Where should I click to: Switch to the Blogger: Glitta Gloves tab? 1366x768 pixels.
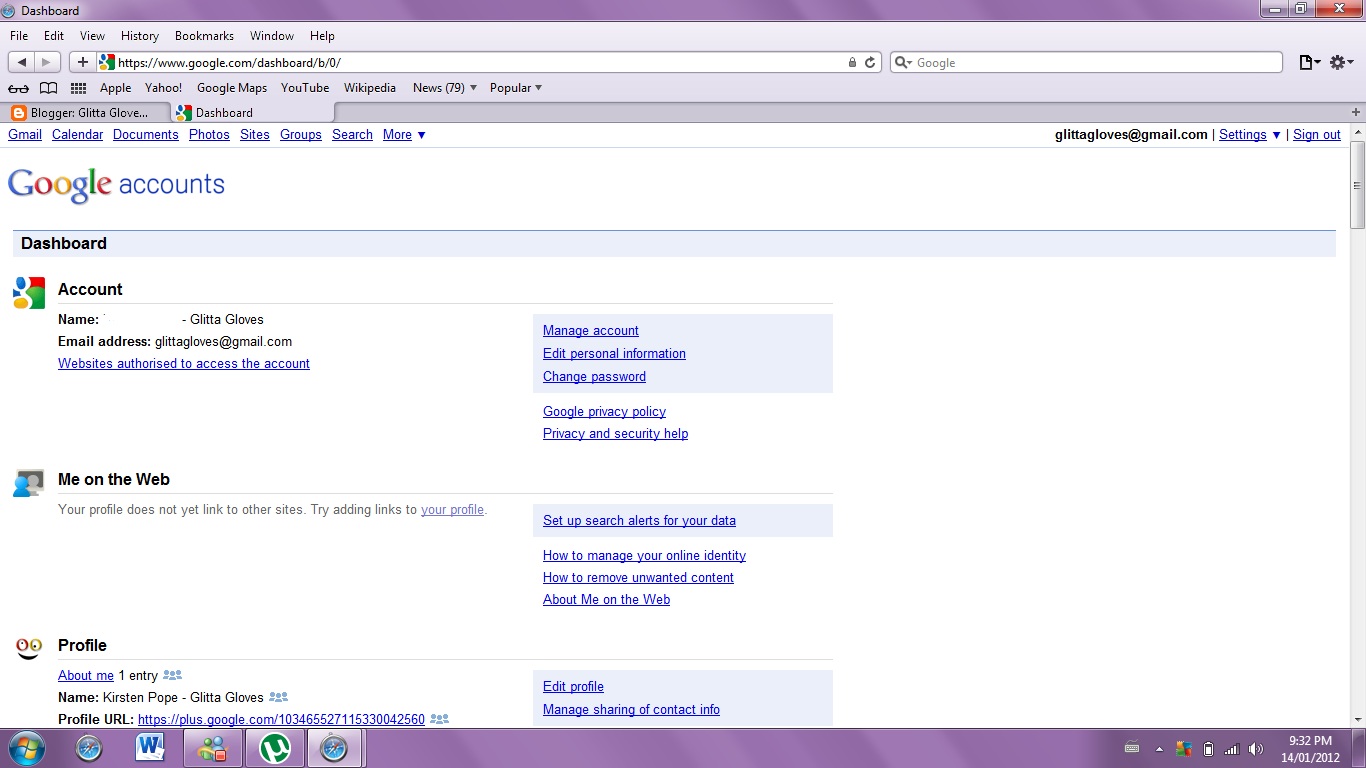click(x=85, y=113)
